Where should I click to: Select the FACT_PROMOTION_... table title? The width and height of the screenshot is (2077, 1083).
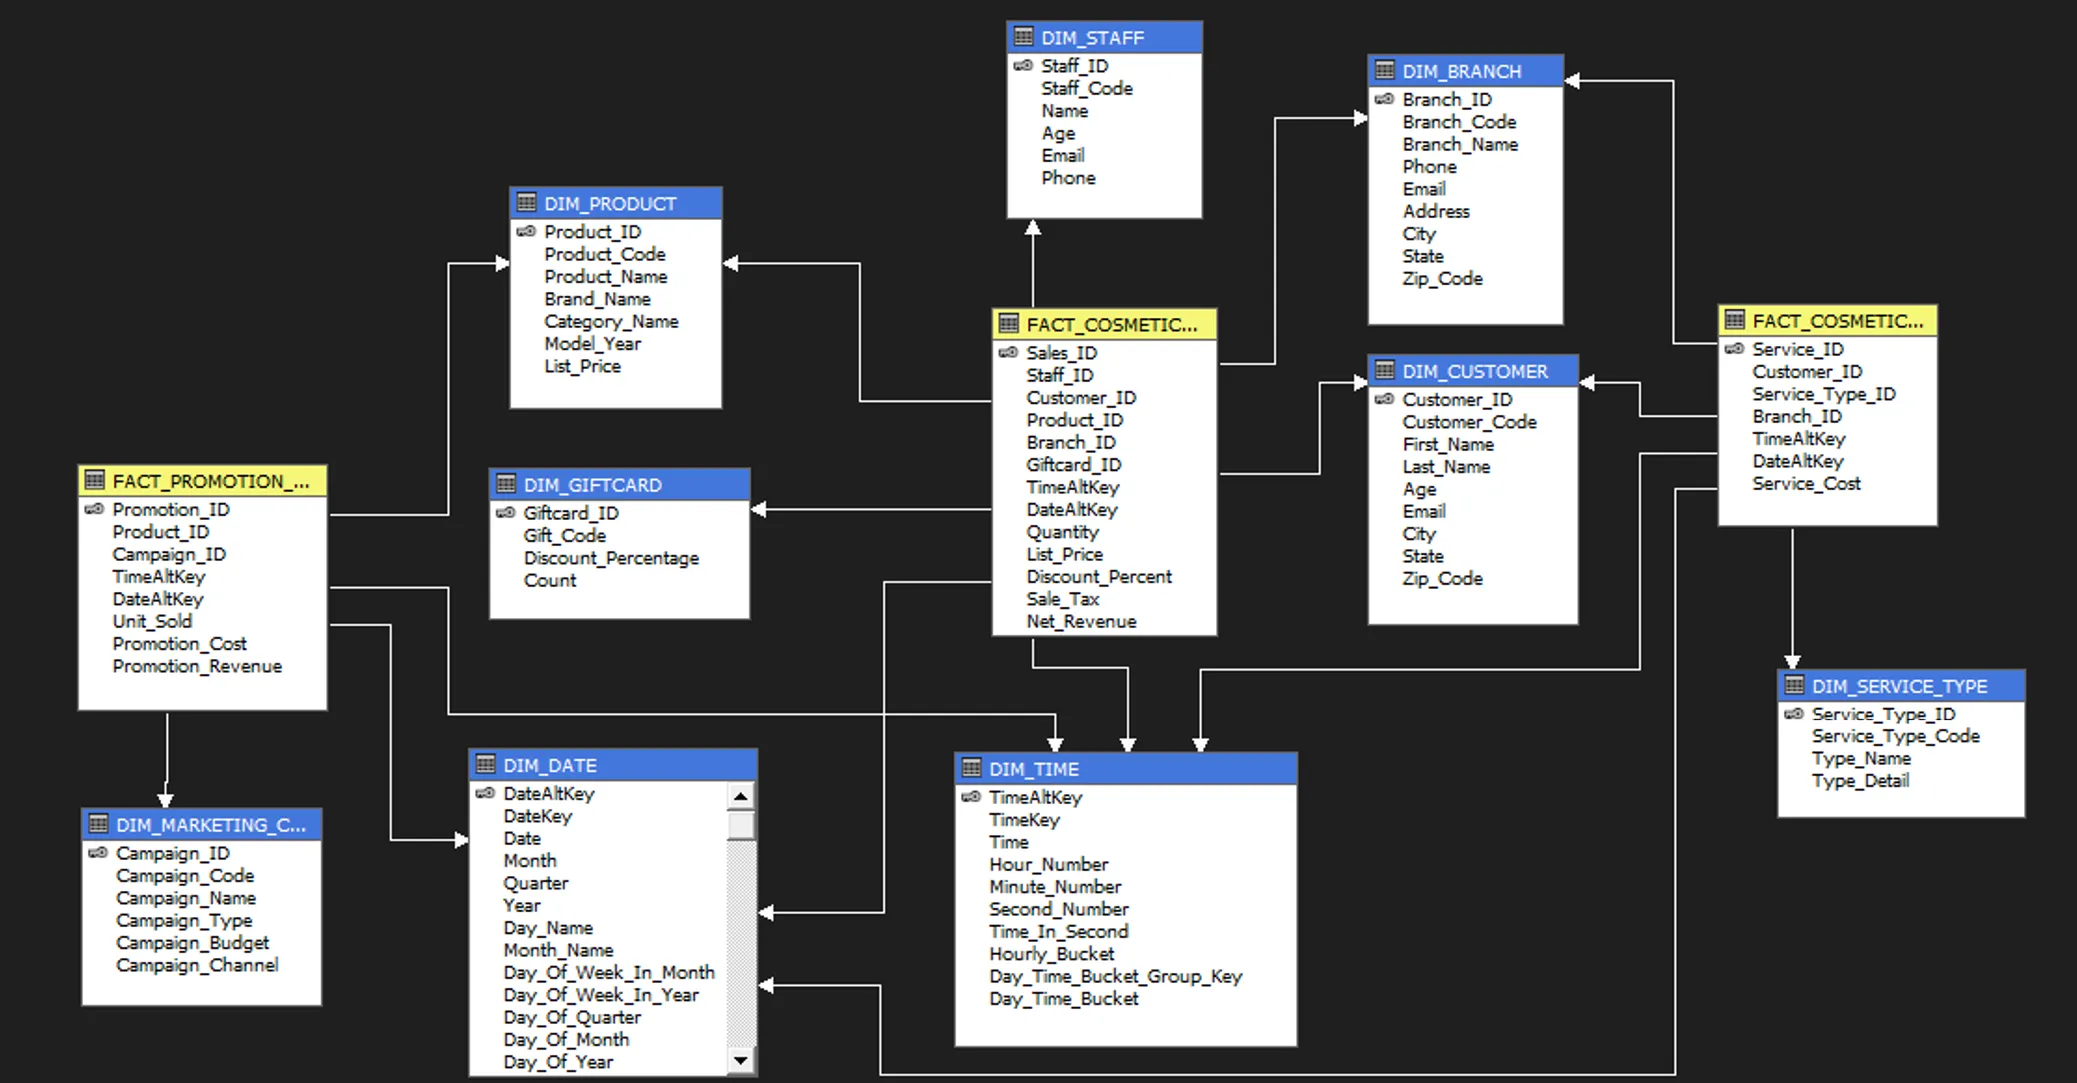coord(211,481)
